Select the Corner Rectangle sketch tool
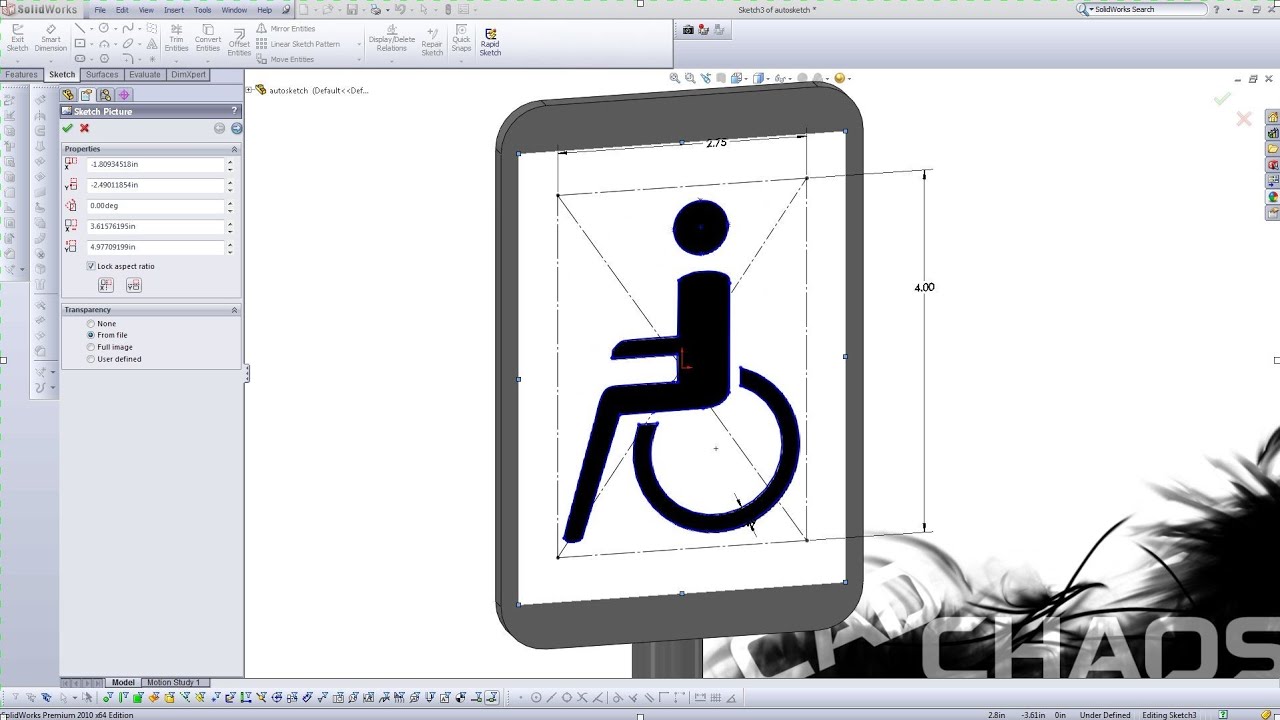This screenshot has height=720, width=1280. pyautogui.click(x=80, y=44)
